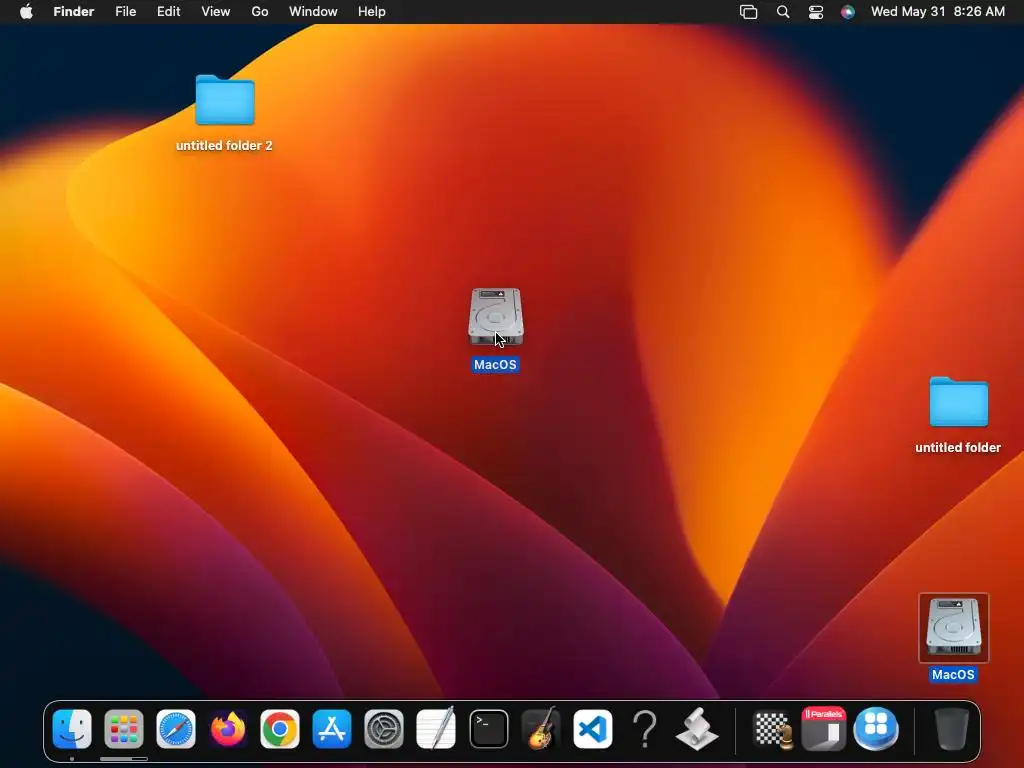Open the Chess app from the Dock
1024x768 pixels.
pos(773,728)
